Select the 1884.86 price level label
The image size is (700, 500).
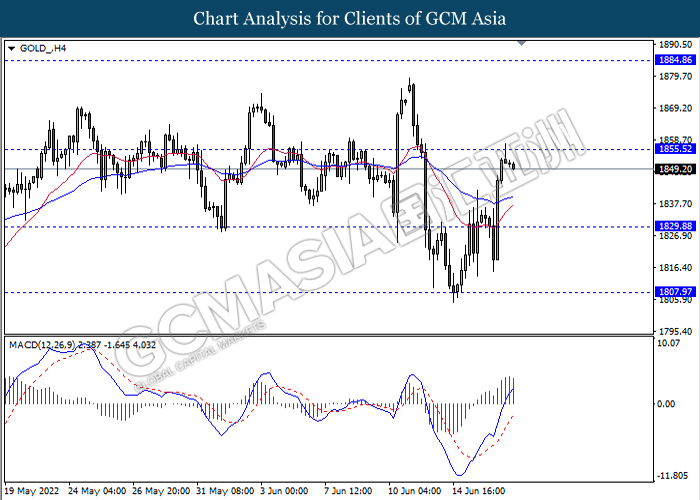pos(675,60)
